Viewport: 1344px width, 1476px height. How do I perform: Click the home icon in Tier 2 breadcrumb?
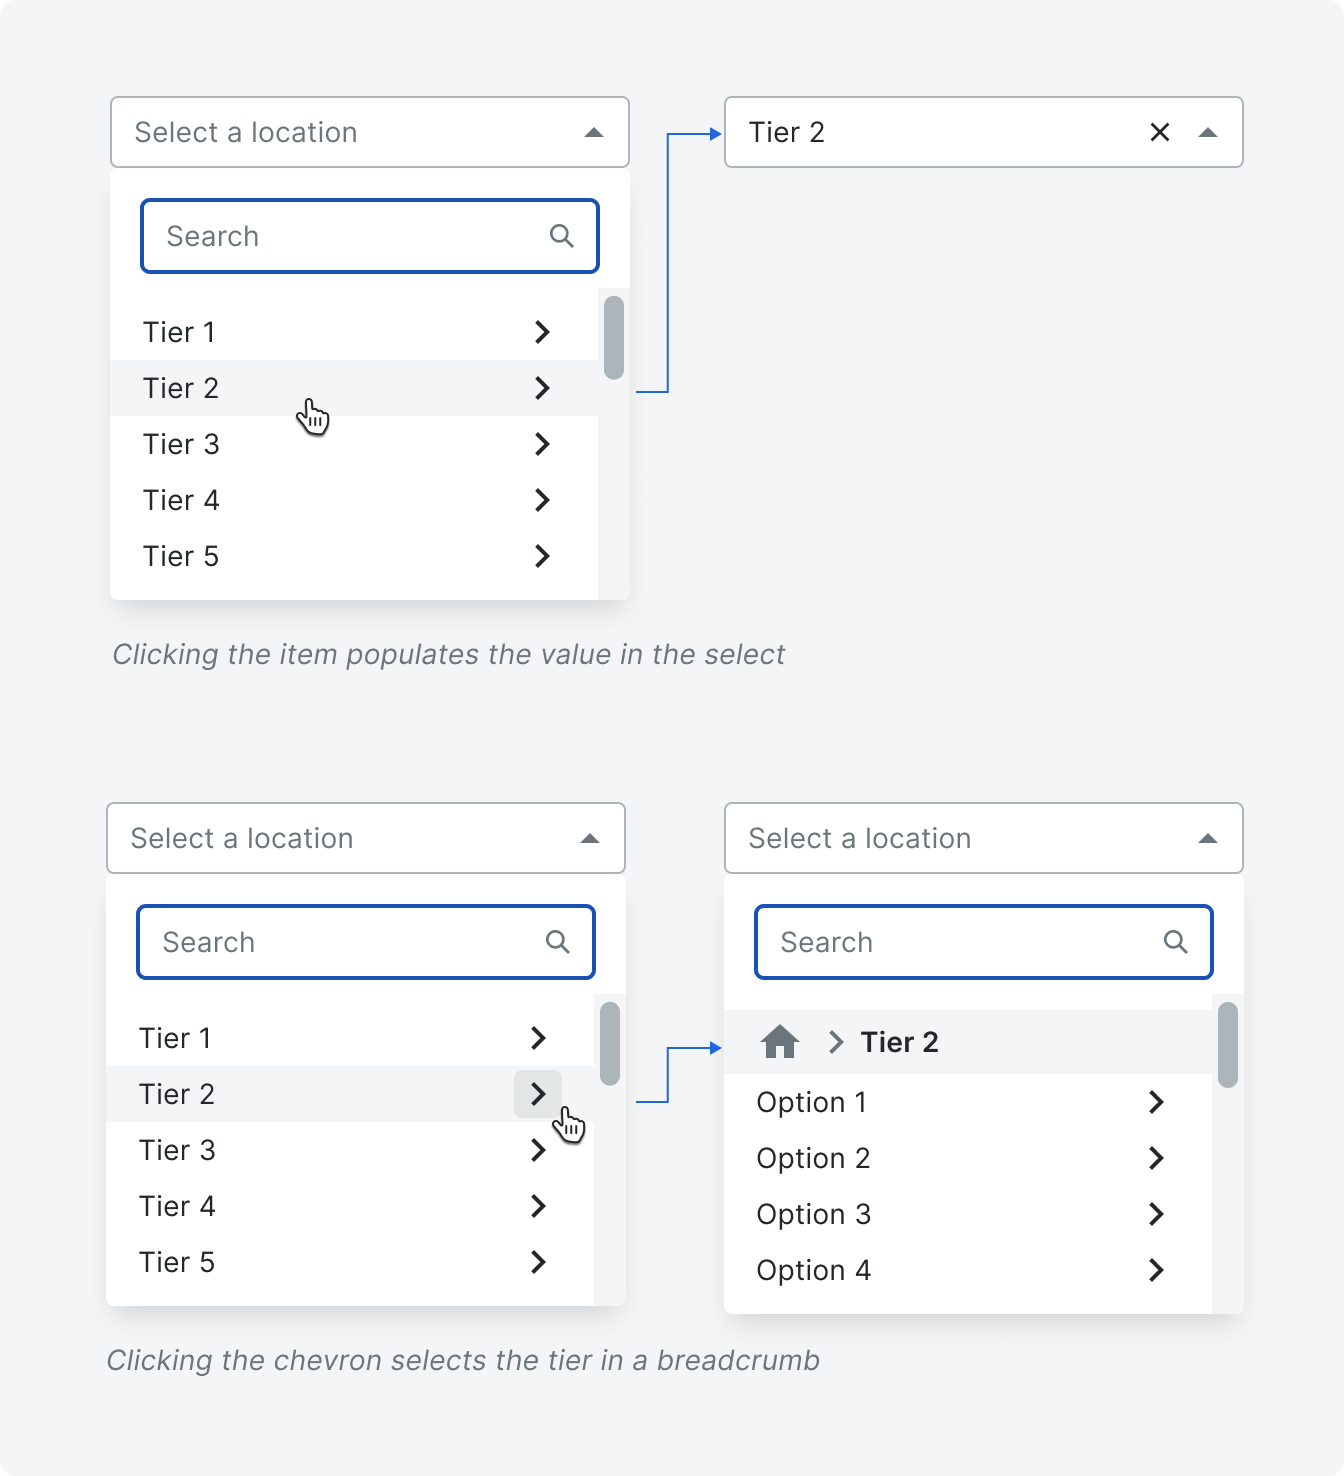point(780,1042)
